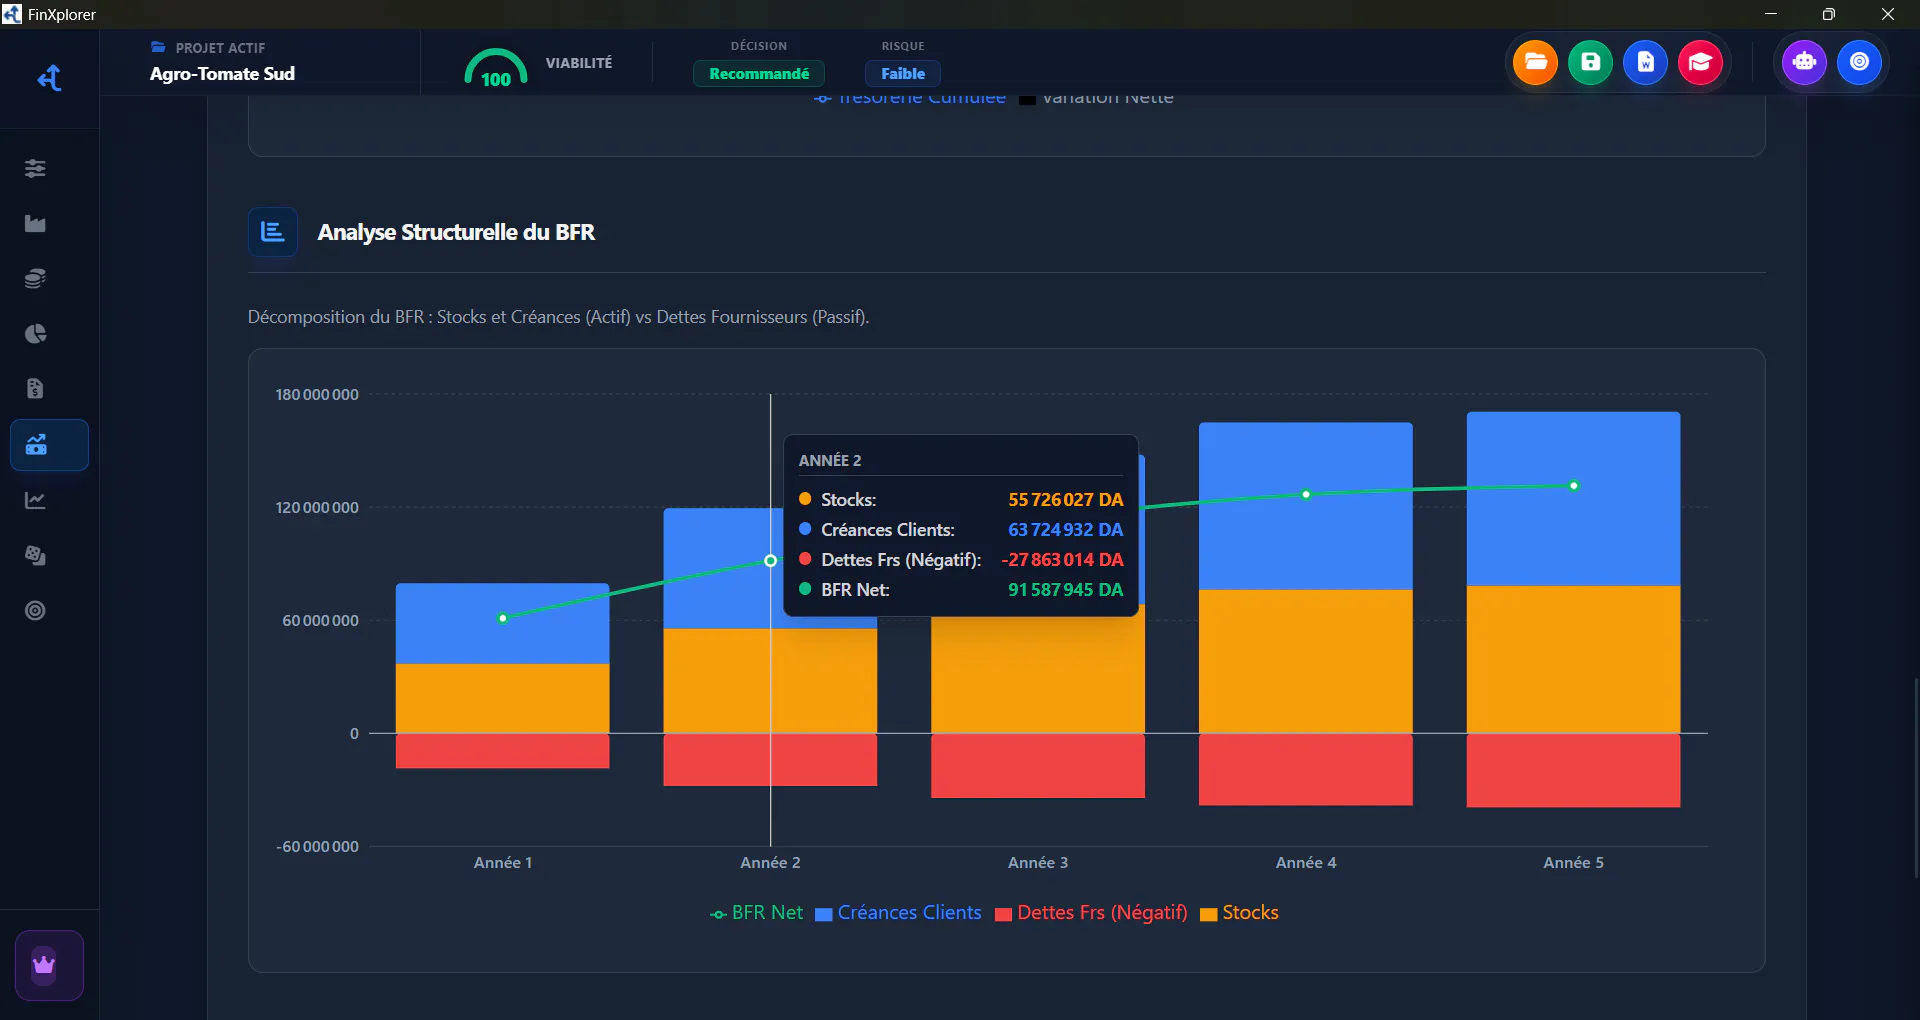Click the PROJET ACTIF label
The height and width of the screenshot is (1020, 1920).
pyautogui.click(x=220, y=48)
